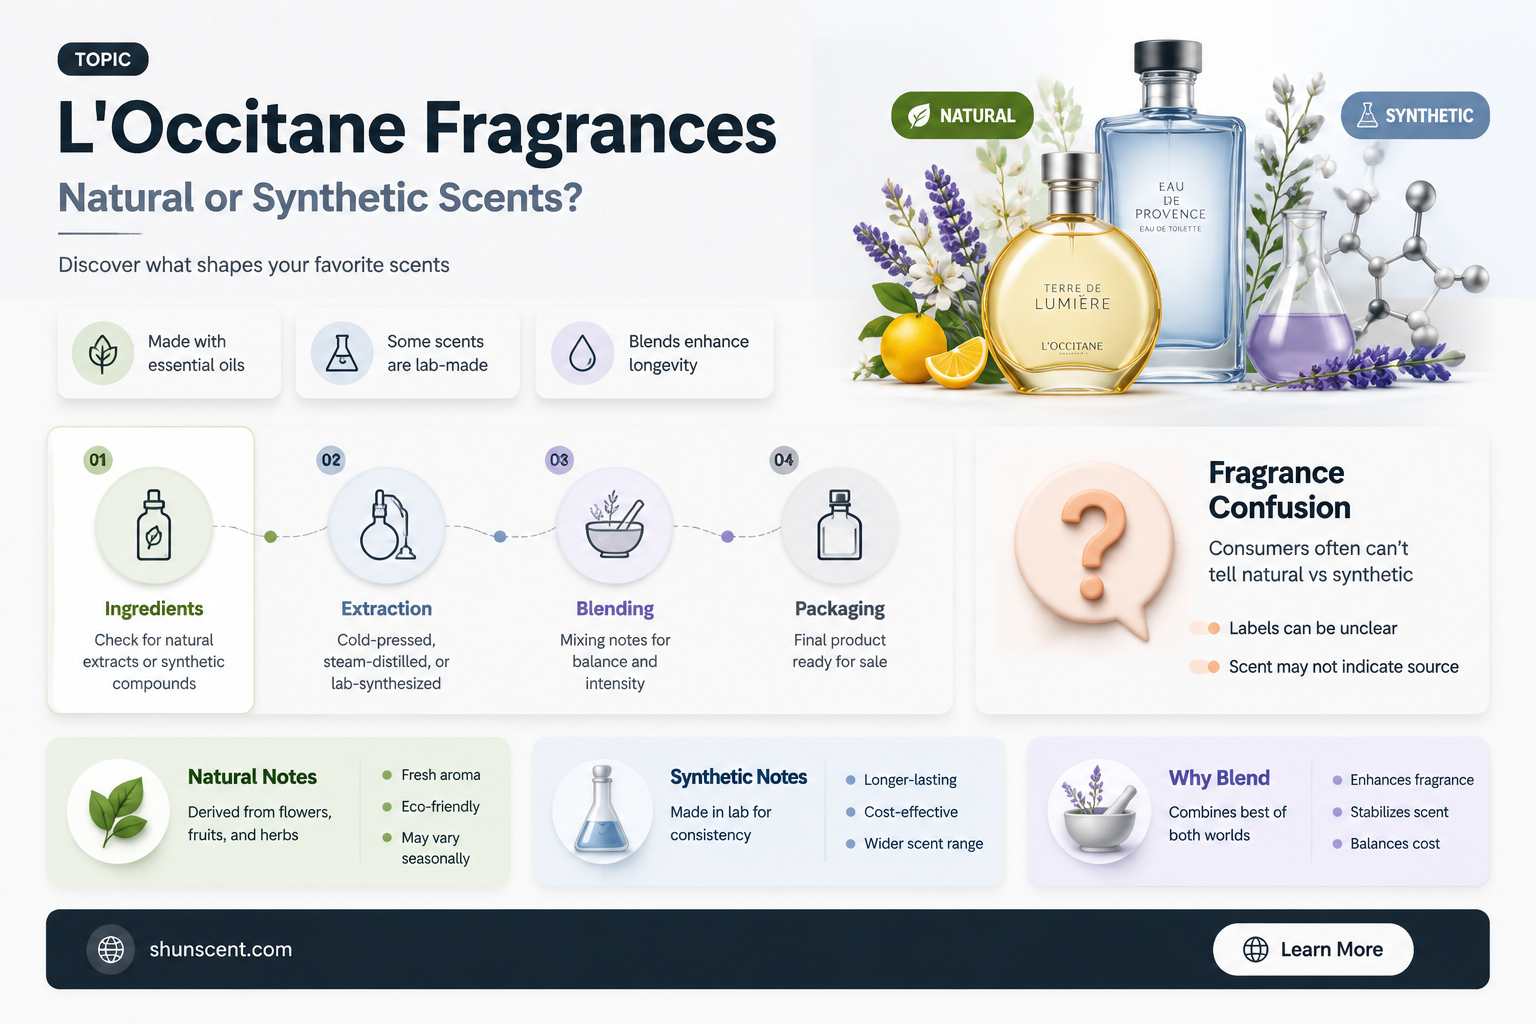Screen dimensions: 1536x1024
Task: Click the dropper bottle Ingredients icon
Action: [154, 525]
